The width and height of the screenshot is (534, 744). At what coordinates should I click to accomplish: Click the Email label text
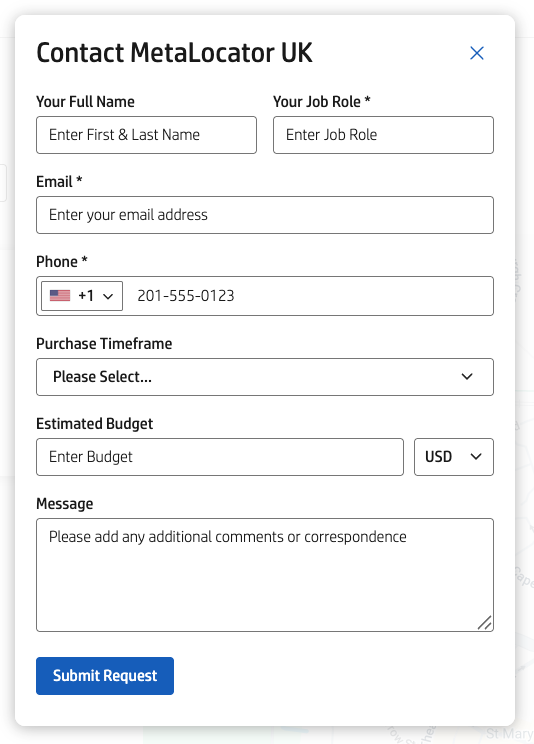(54, 182)
